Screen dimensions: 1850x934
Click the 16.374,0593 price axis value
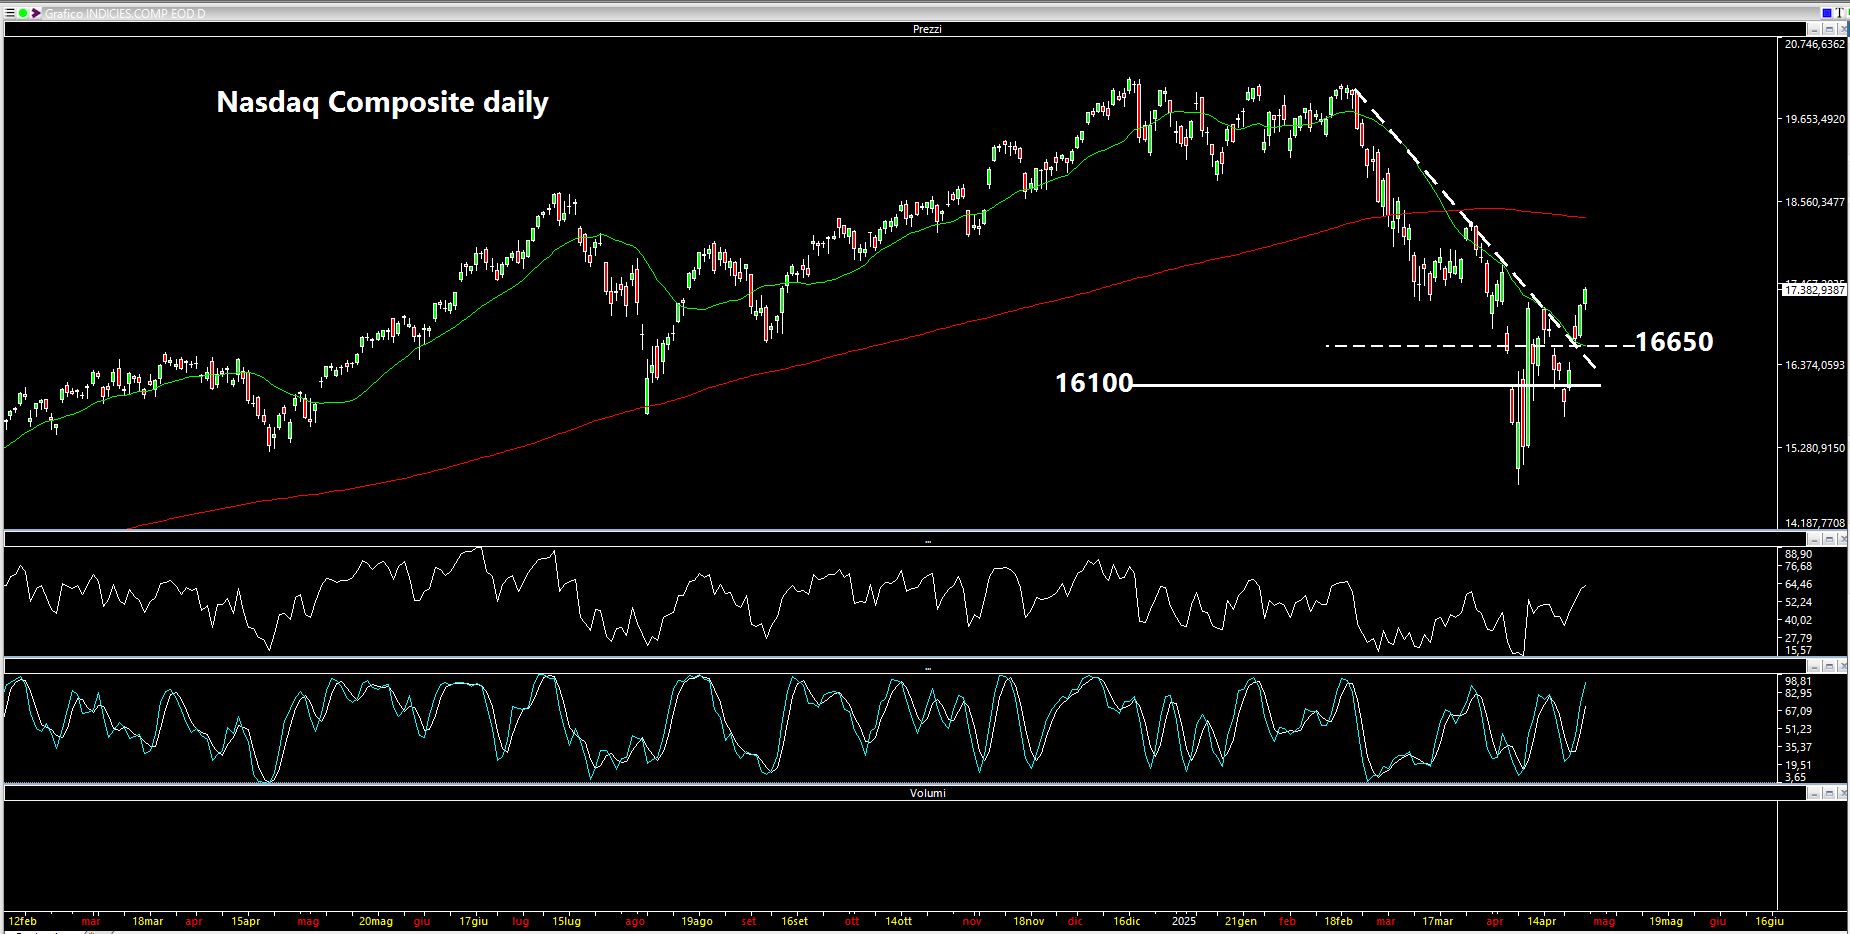(1815, 365)
